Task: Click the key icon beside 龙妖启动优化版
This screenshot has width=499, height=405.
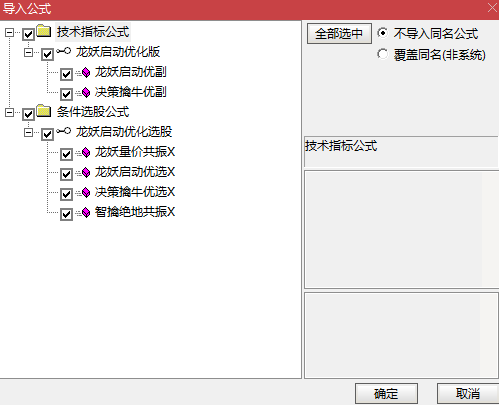Action: [x=63, y=51]
